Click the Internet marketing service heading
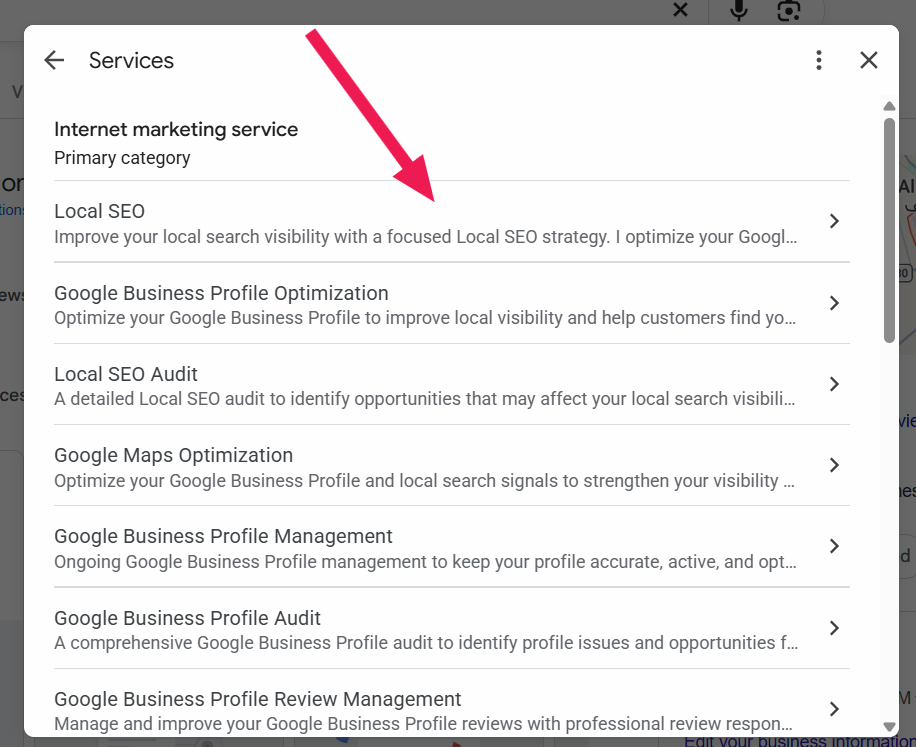The height and width of the screenshot is (747, 916). 176,130
